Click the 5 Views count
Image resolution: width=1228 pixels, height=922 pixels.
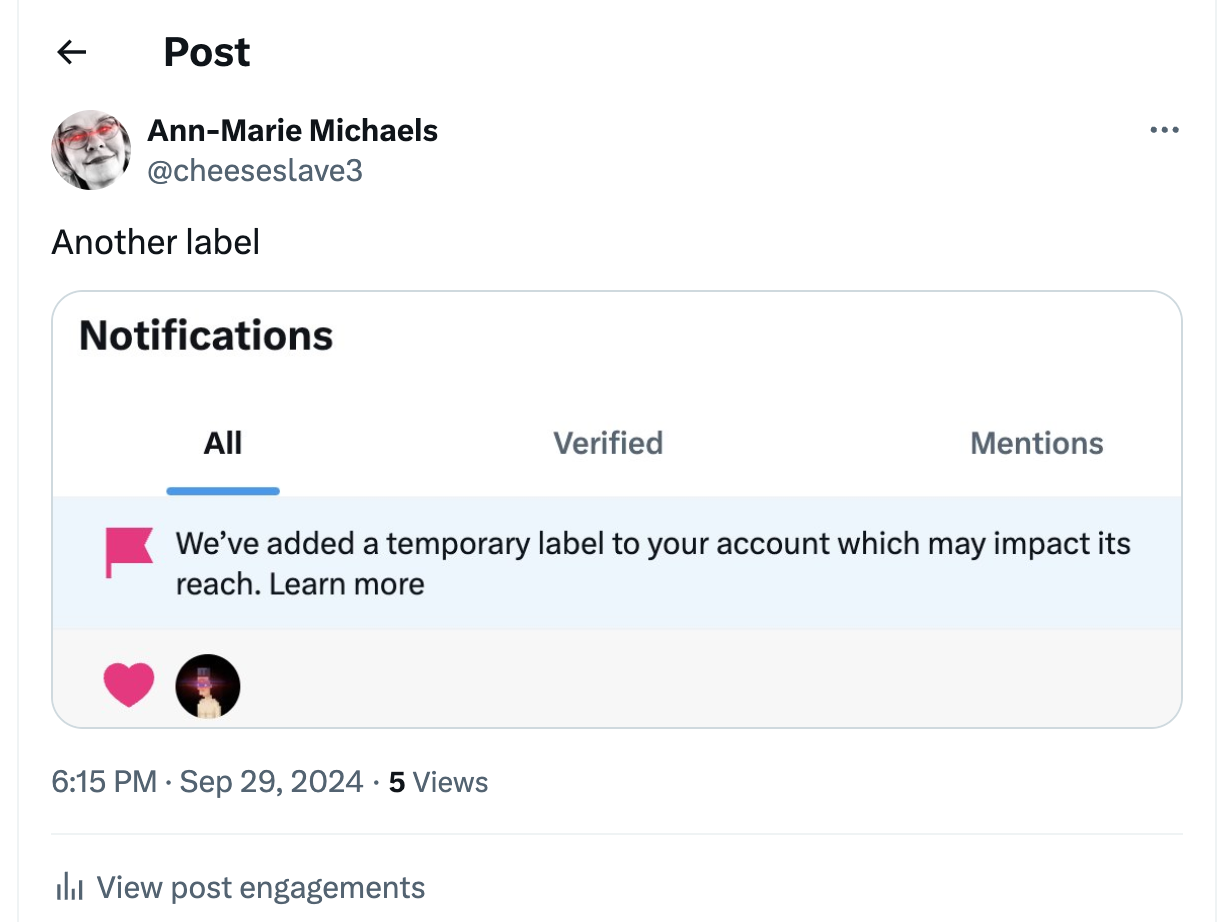pyautogui.click(x=438, y=782)
